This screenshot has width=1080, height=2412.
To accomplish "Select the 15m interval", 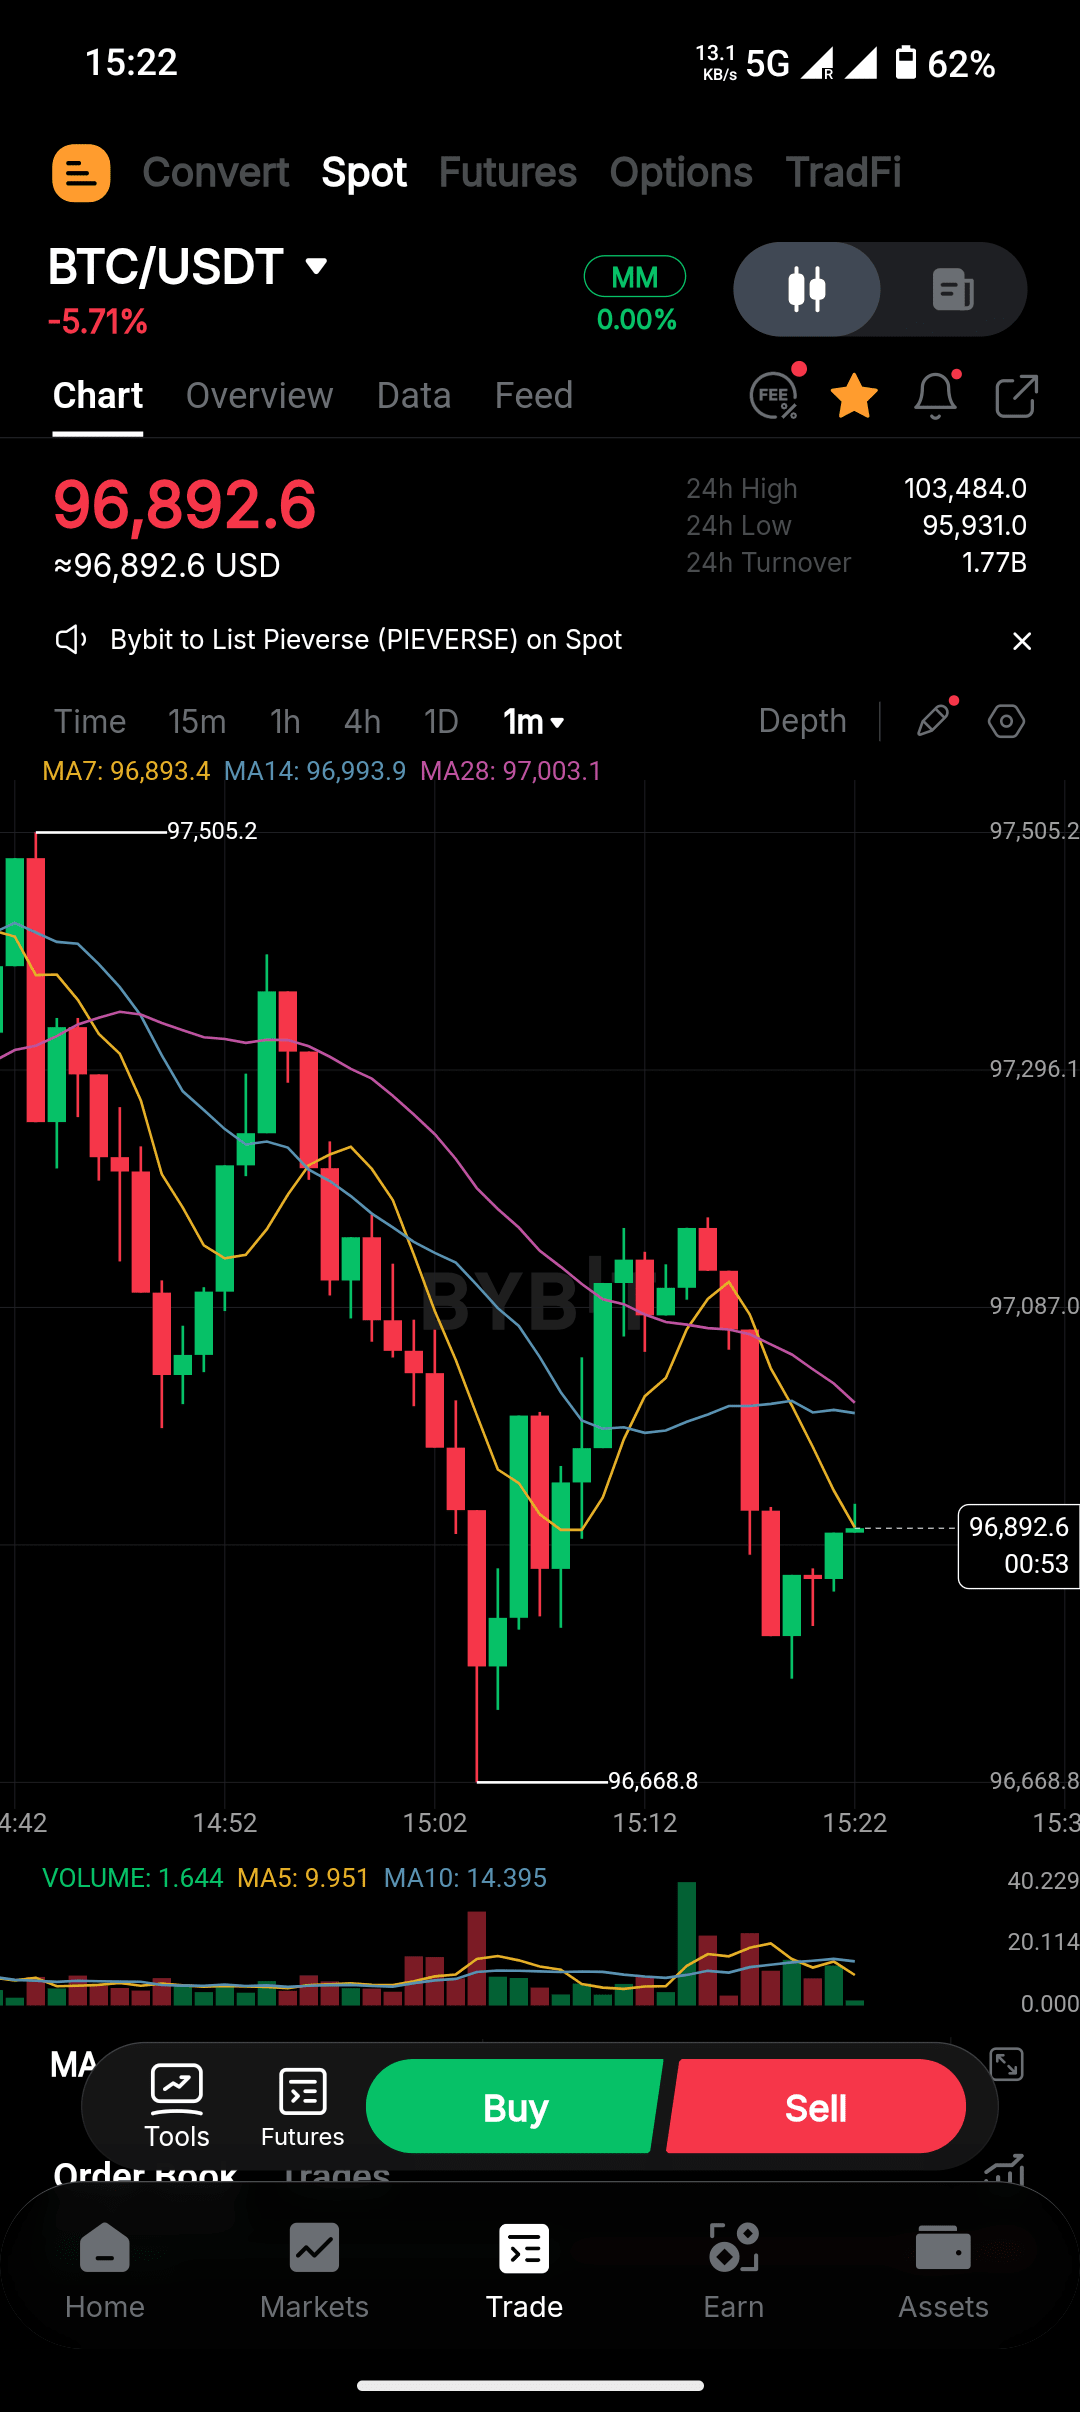I will click(x=197, y=721).
